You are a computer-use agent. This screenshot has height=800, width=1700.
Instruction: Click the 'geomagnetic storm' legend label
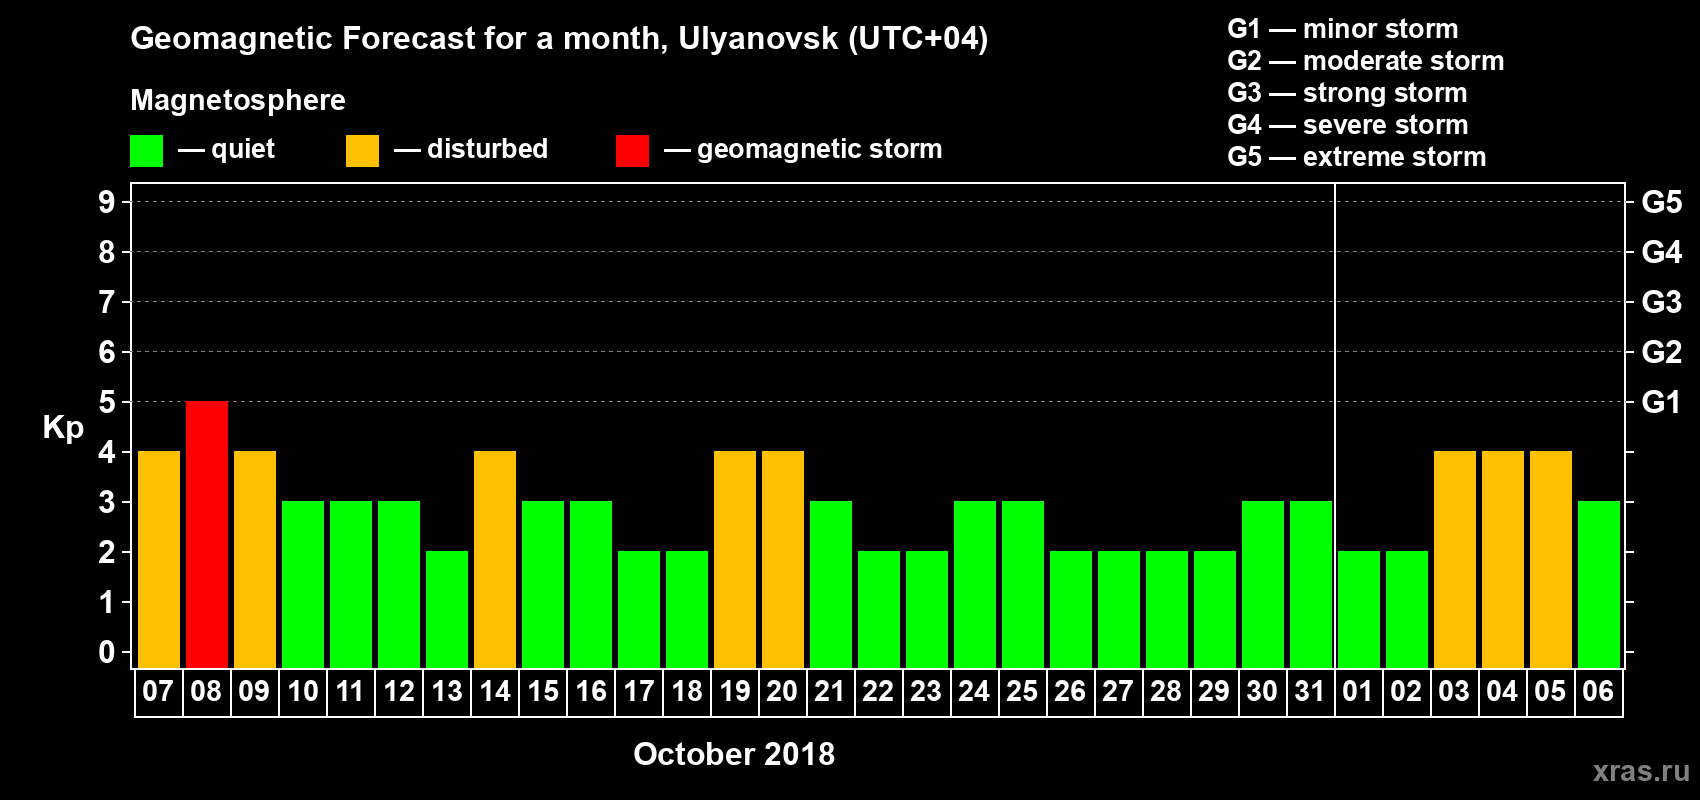[x=820, y=149]
